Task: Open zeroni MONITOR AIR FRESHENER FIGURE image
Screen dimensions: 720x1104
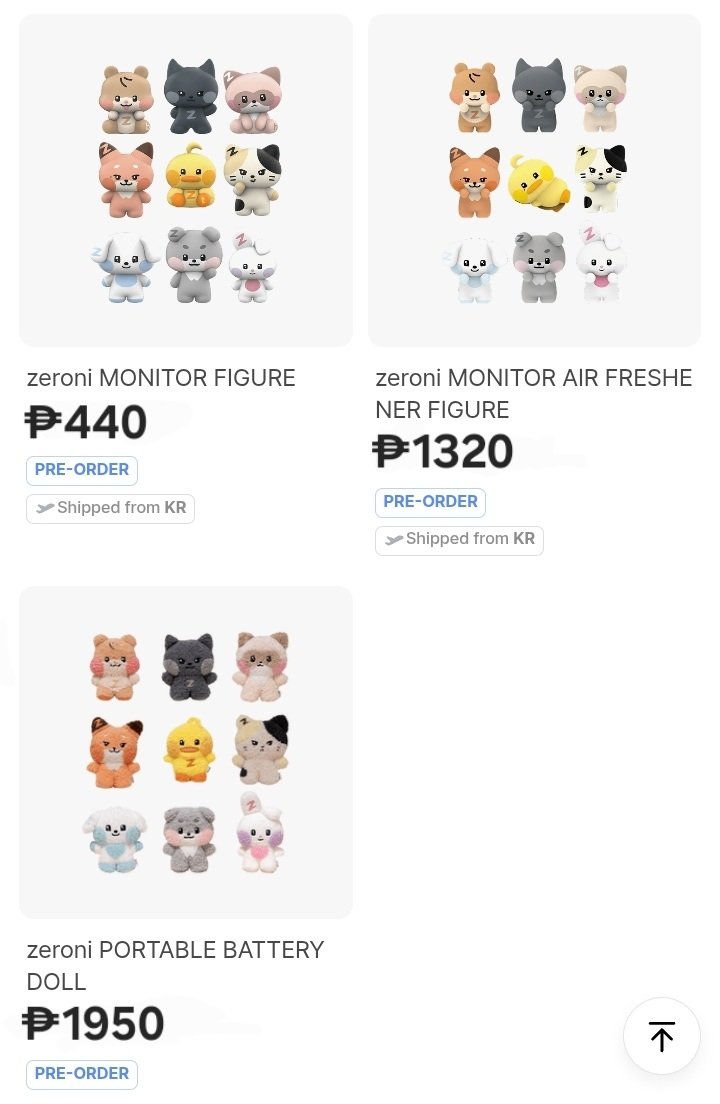Action: coord(534,180)
